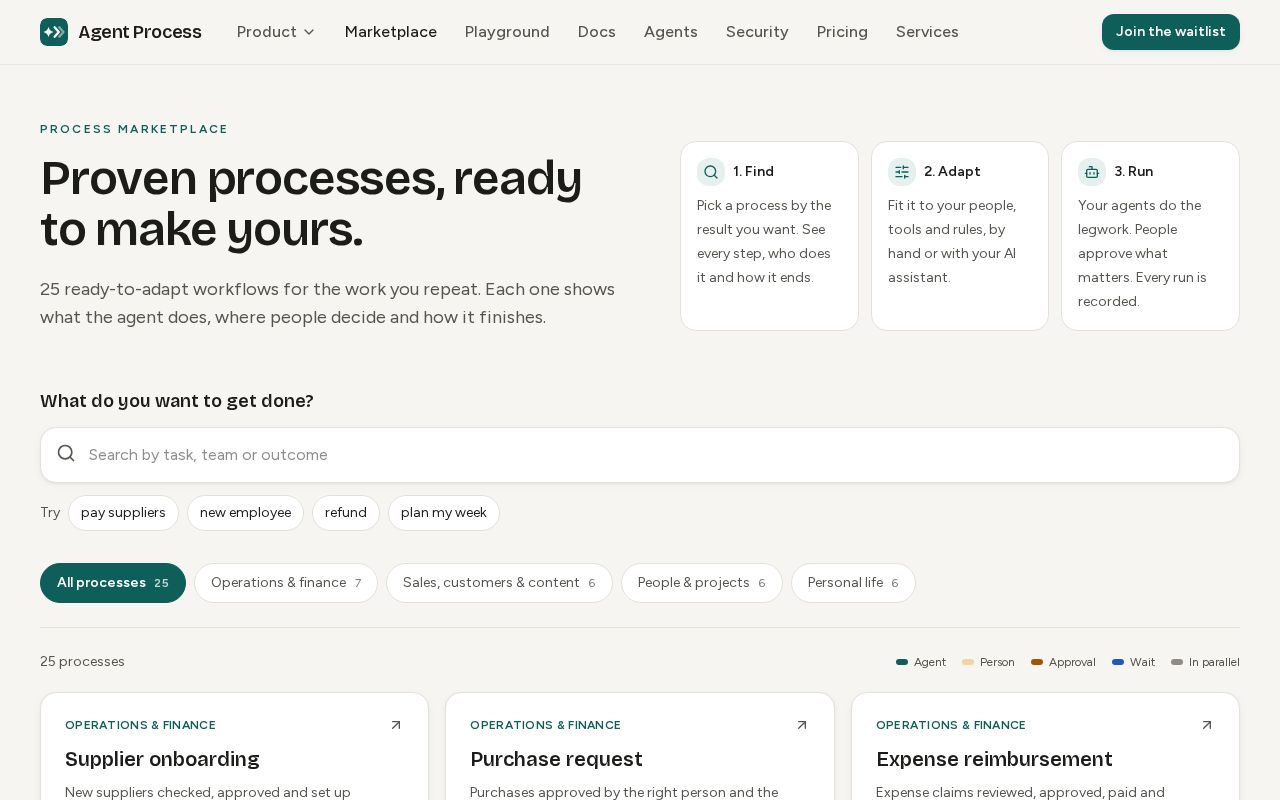Open Expense reimbursement via its arrow icon
Viewport: 1280px width, 800px height.
coord(1207,725)
